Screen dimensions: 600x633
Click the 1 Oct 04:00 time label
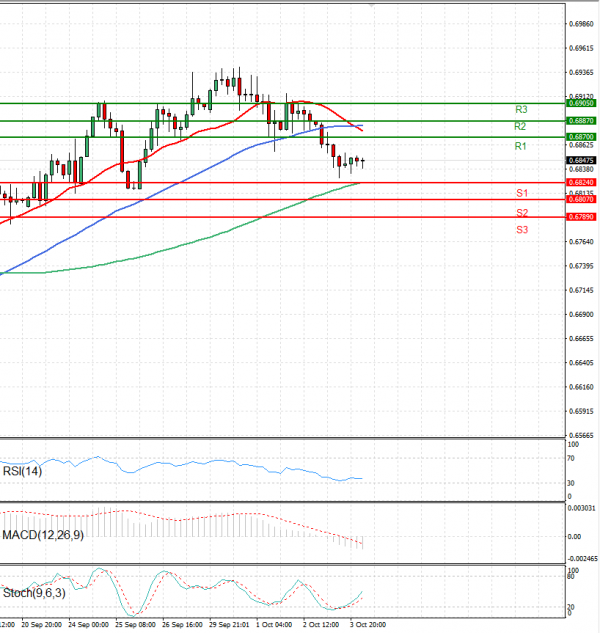(x=274, y=625)
